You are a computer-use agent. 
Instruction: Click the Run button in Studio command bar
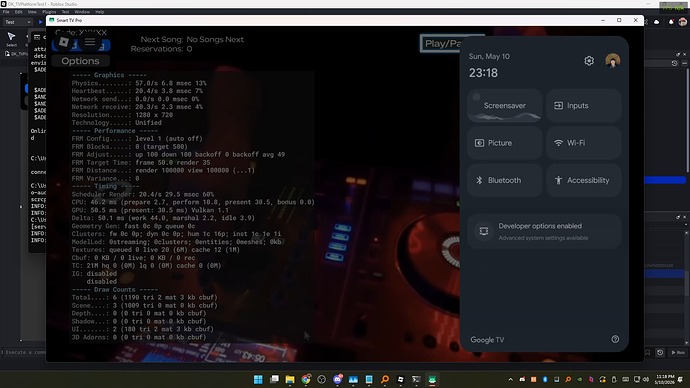tap(678, 352)
